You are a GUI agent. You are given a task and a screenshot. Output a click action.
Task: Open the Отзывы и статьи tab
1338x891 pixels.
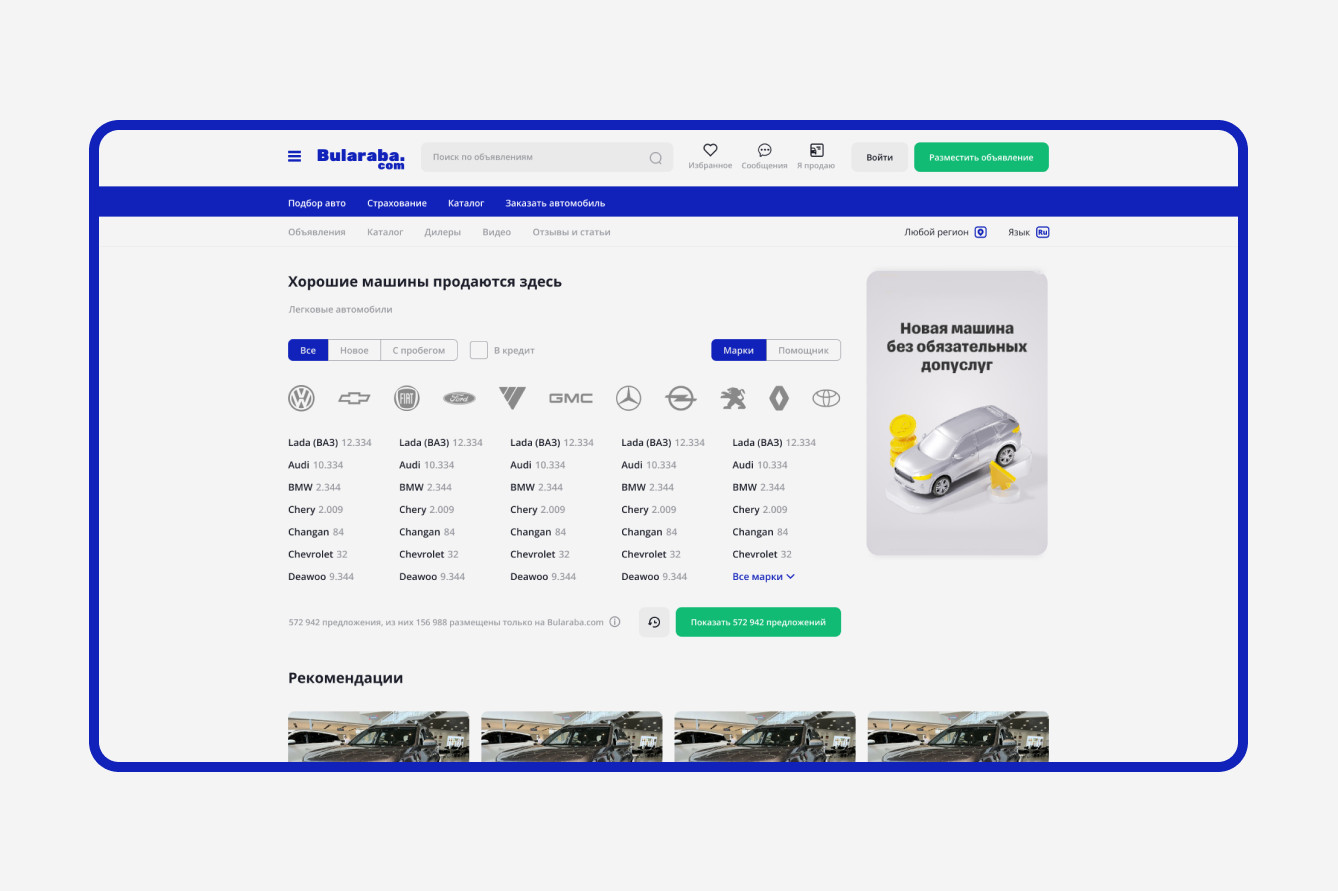(572, 232)
